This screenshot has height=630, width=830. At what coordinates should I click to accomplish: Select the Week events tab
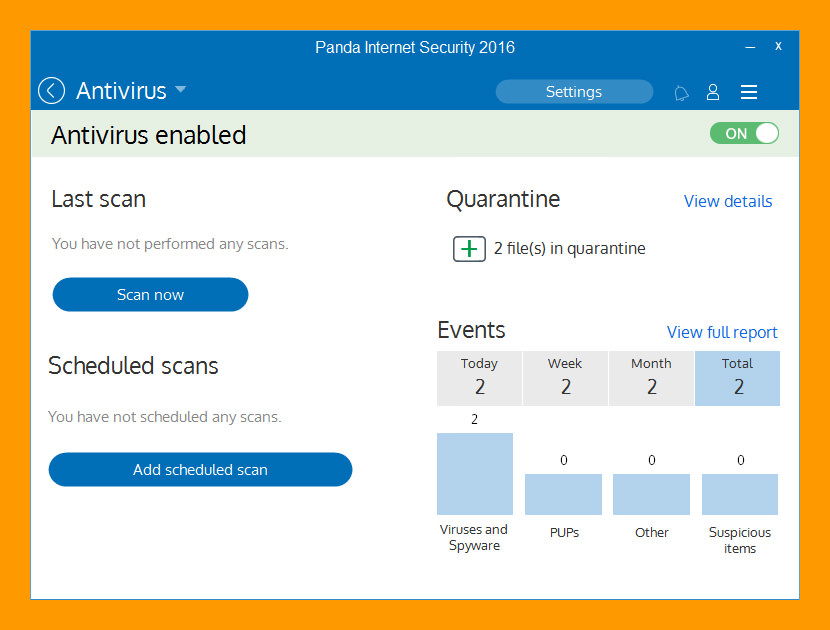(x=565, y=378)
